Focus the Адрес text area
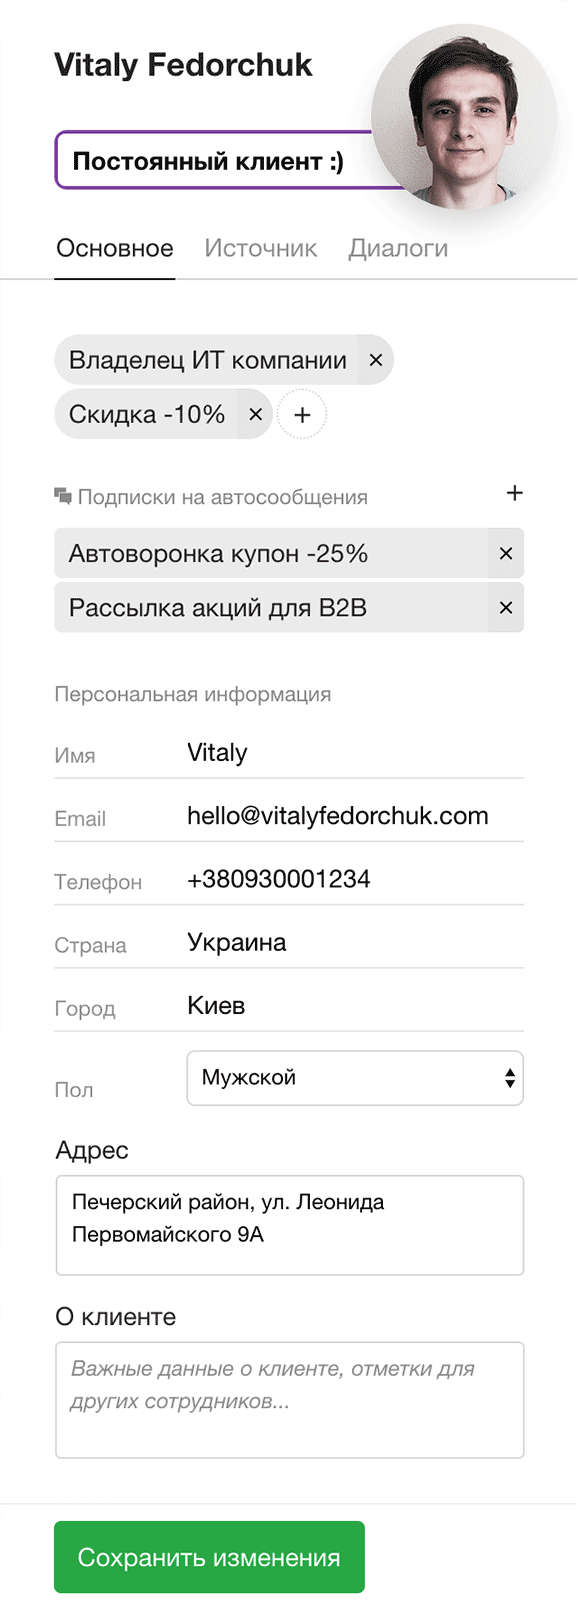578x1611 pixels. coord(290,1225)
